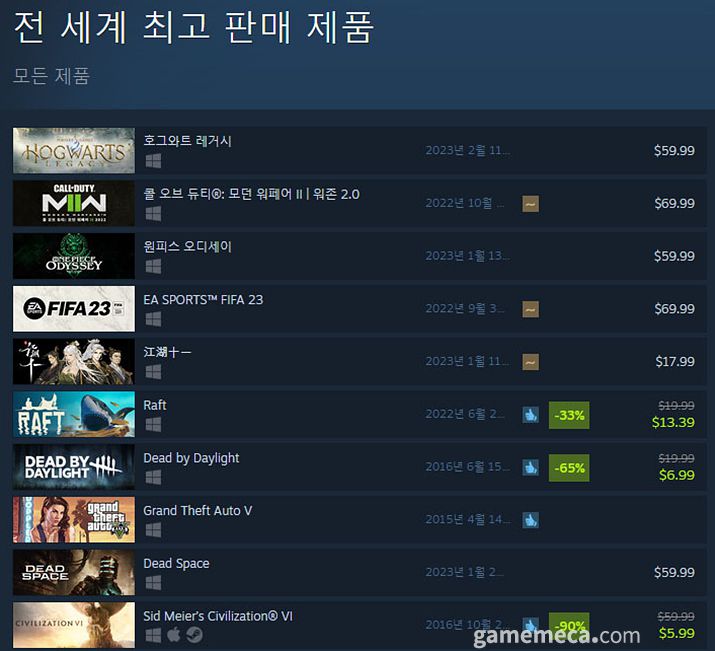Click the positive thumbs-up icon for Raft
The width and height of the screenshot is (715, 651).
click(x=530, y=415)
